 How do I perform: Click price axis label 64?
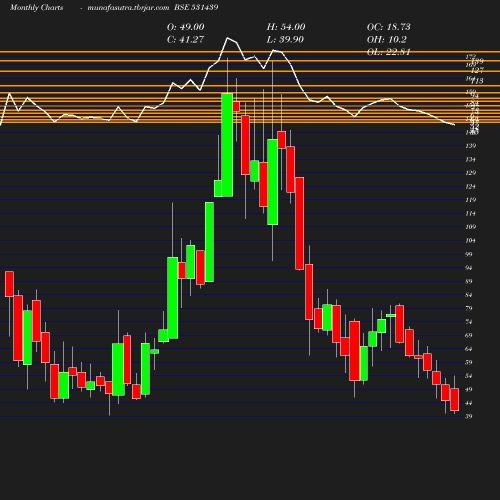469,349
